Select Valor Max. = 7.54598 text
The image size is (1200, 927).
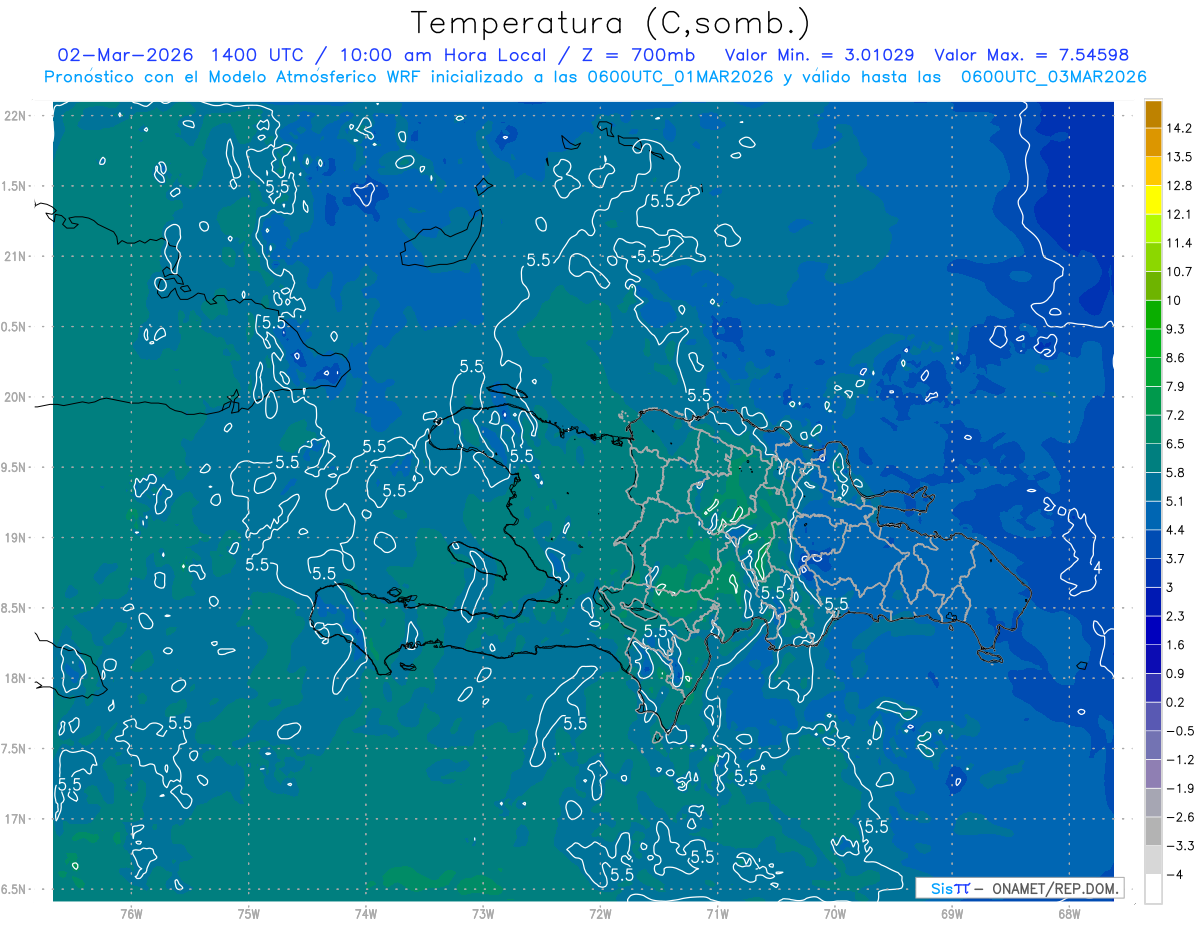1032,55
